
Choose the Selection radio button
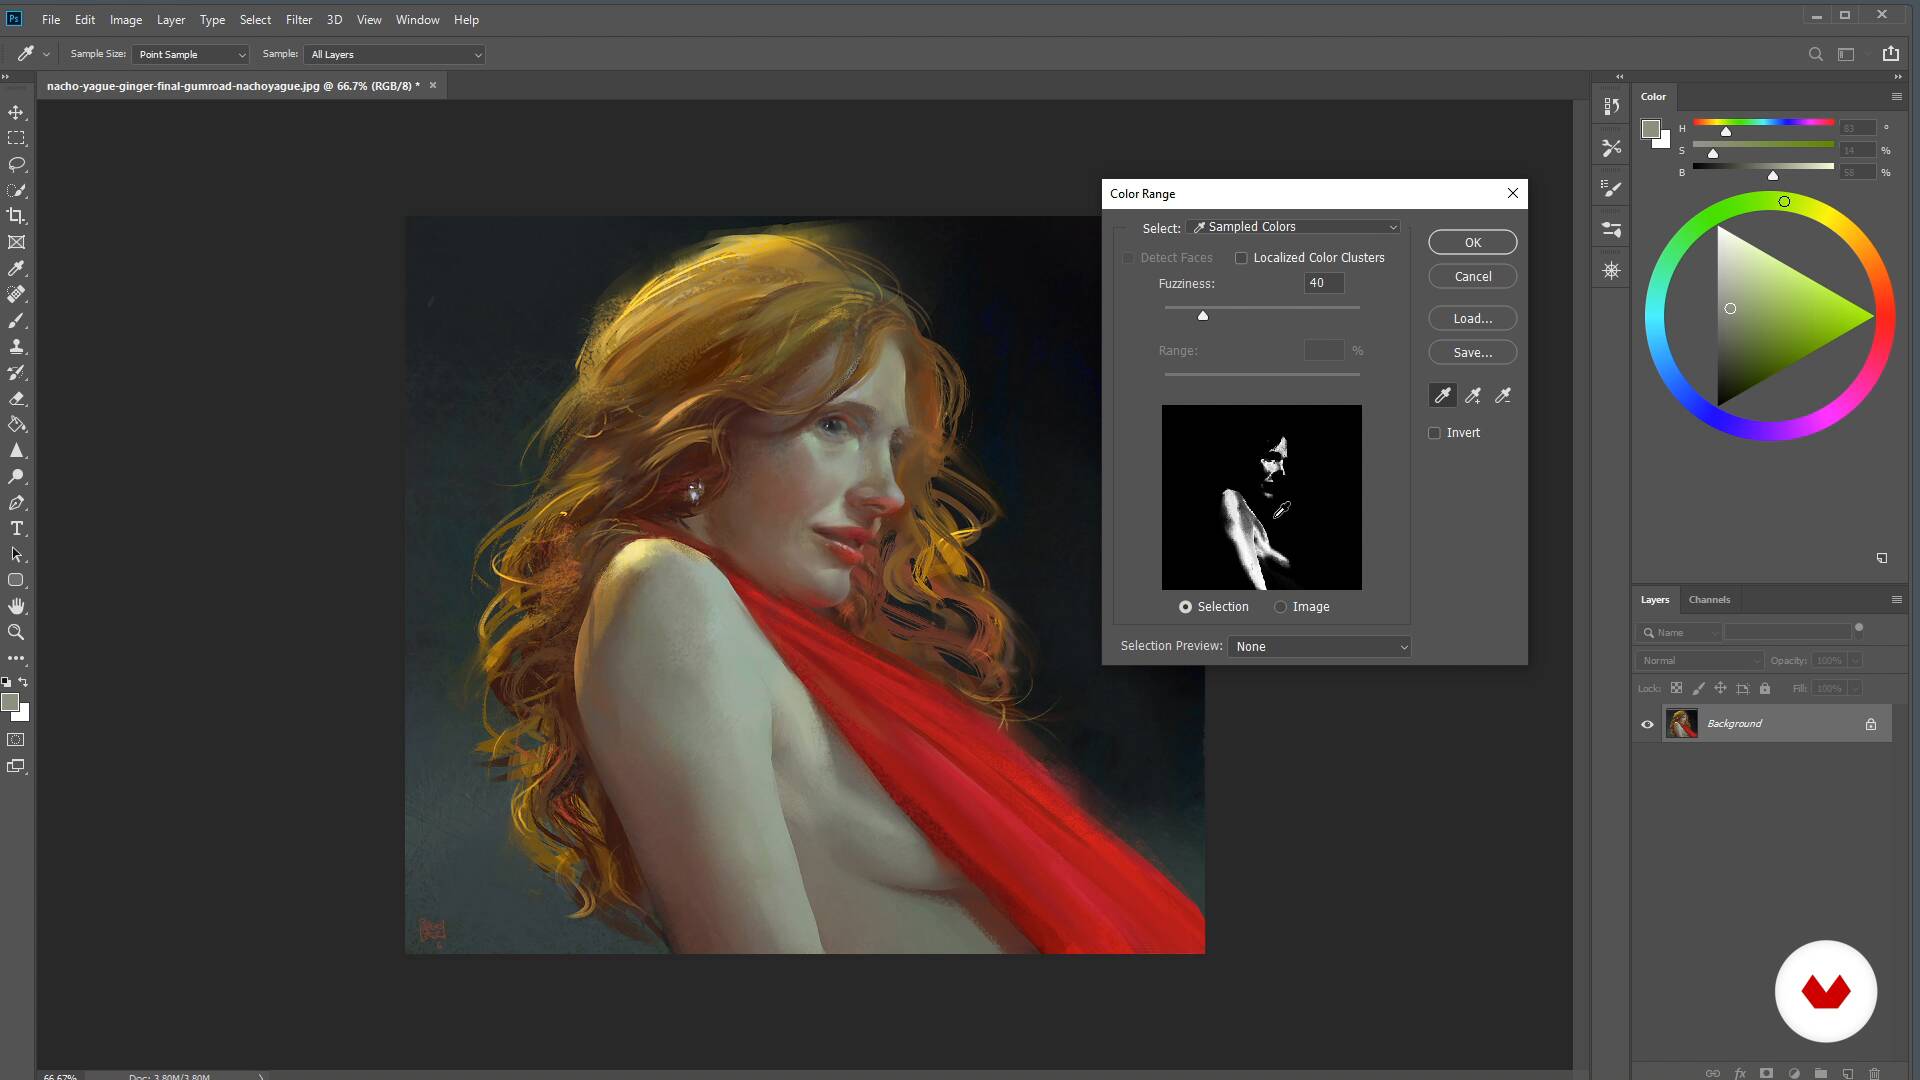click(1185, 607)
